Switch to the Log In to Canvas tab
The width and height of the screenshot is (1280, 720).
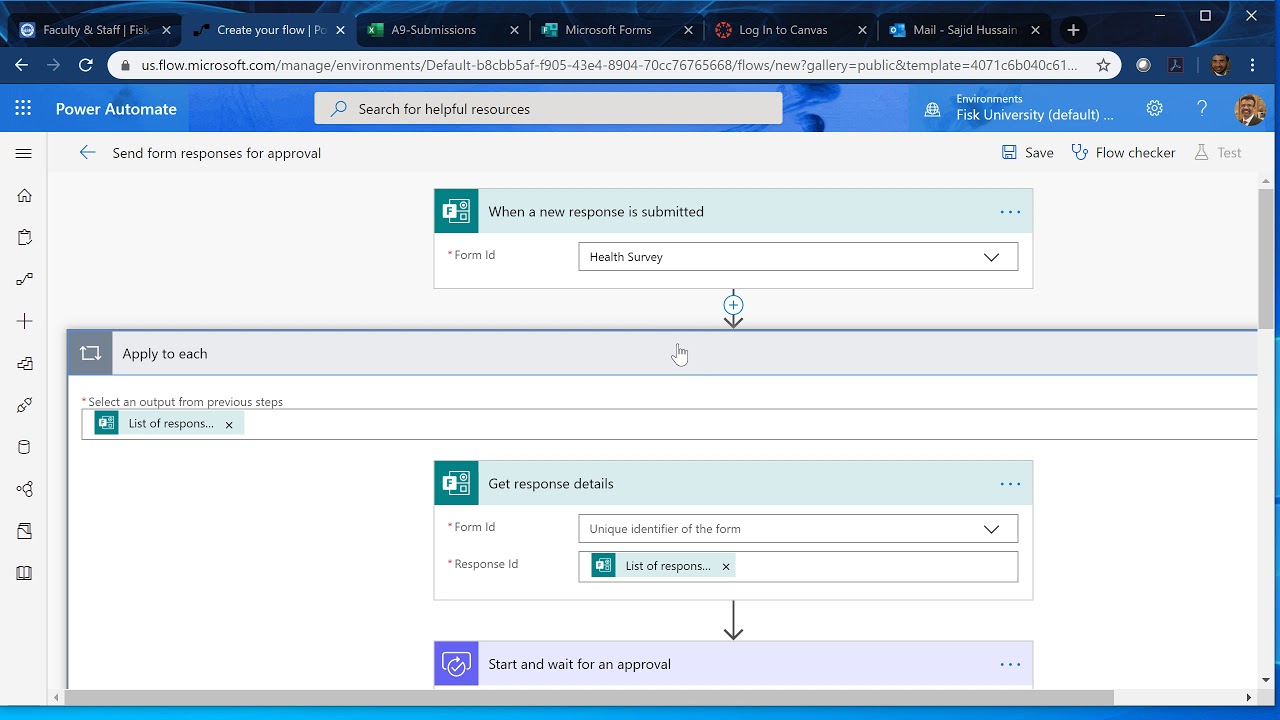tap(790, 30)
